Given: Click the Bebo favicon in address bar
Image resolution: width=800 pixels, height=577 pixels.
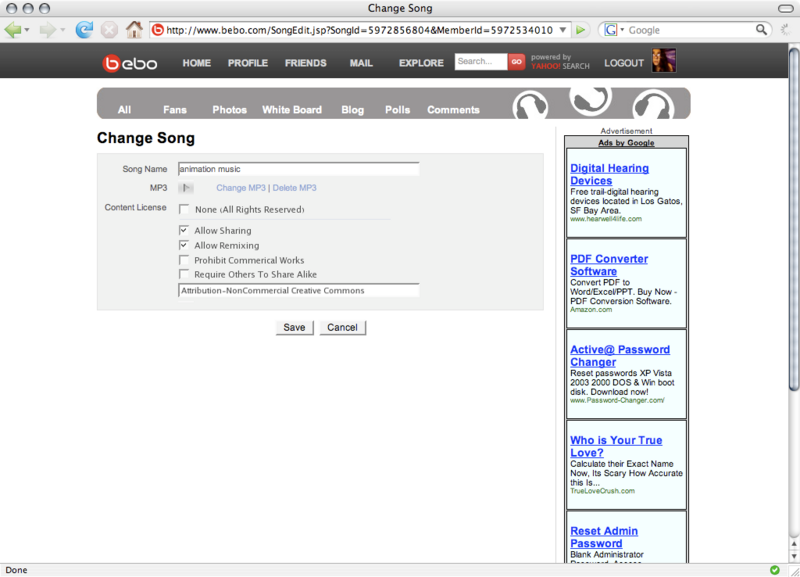Looking at the screenshot, I should pyautogui.click(x=158, y=30).
